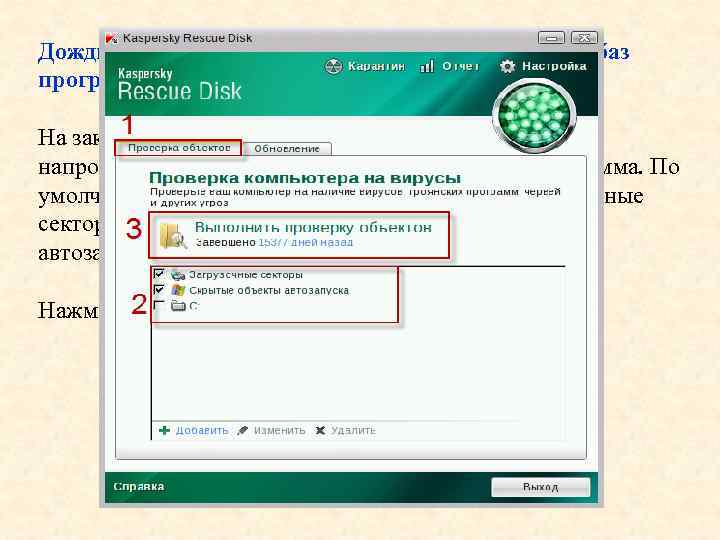Select the Загрузочные секторы row text
Screen dimensions: 720x540
click(x=246, y=275)
